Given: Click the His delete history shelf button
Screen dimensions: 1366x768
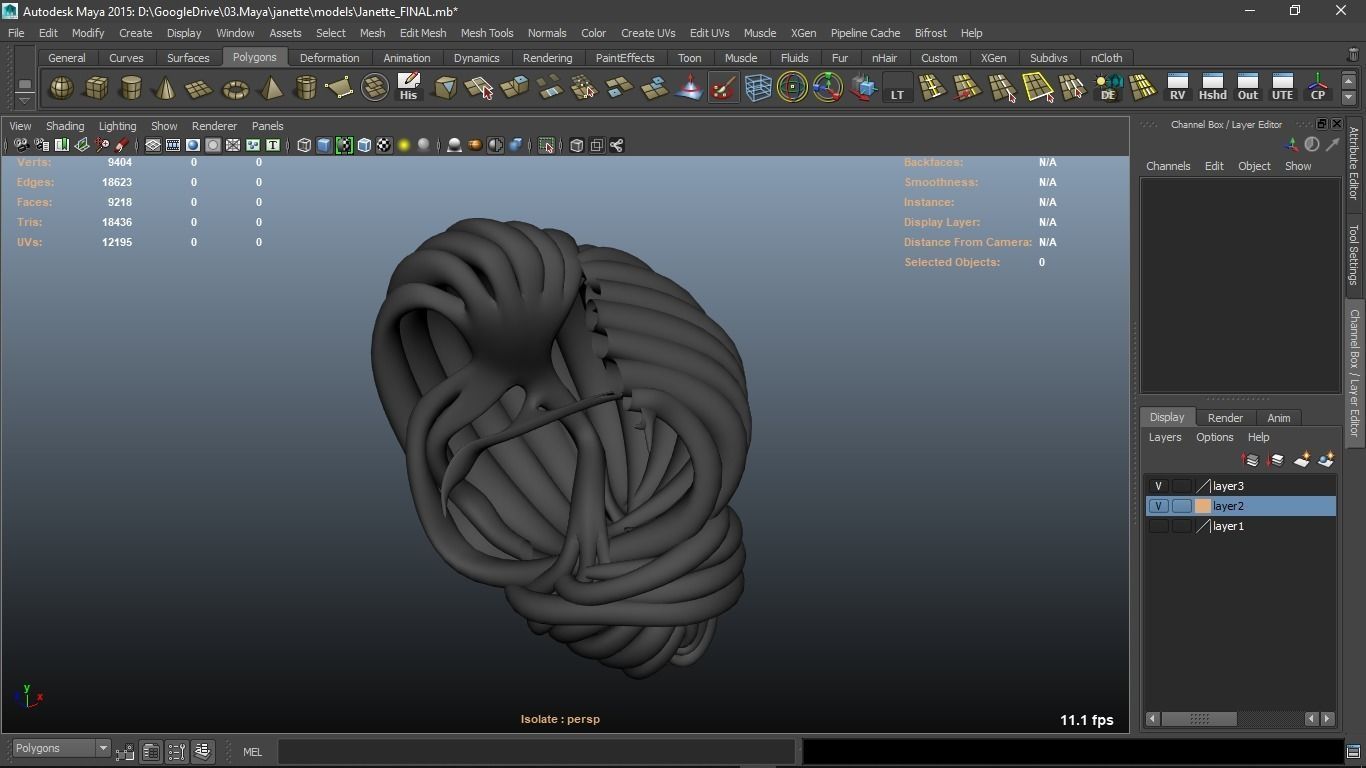Looking at the screenshot, I should pyautogui.click(x=408, y=88).
